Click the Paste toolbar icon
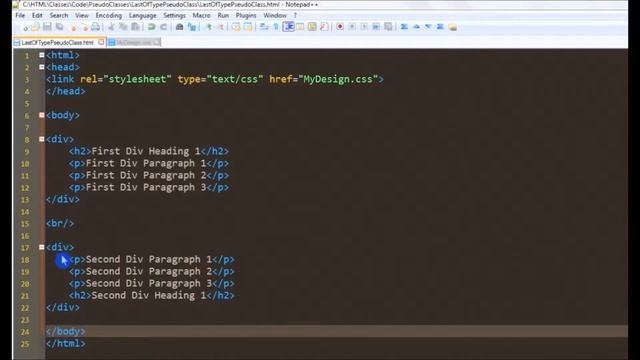The height and width of the screenshot is (360, 640). (x=135, y=27)
